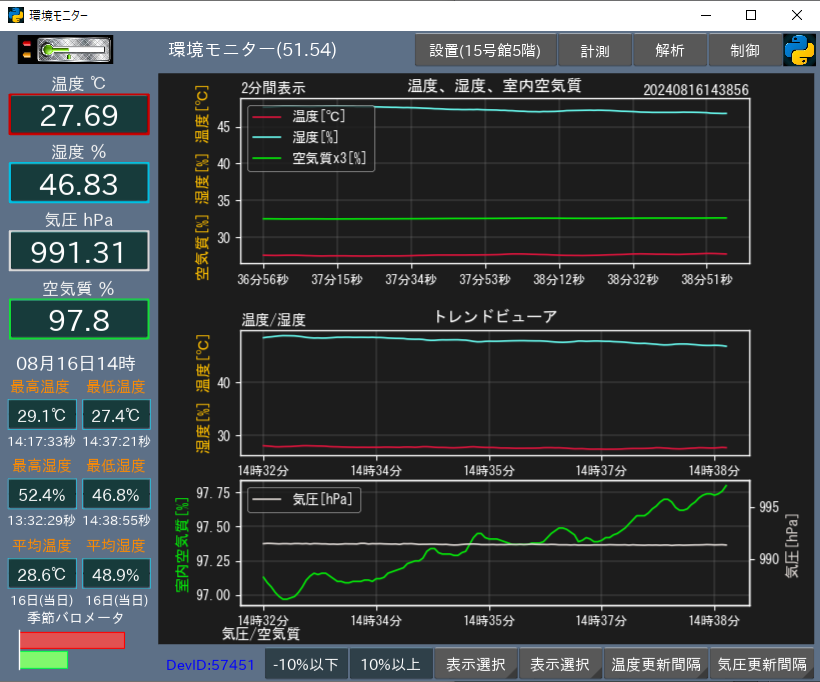Click the date 08月16日14時 label

[x=76, y=363]
